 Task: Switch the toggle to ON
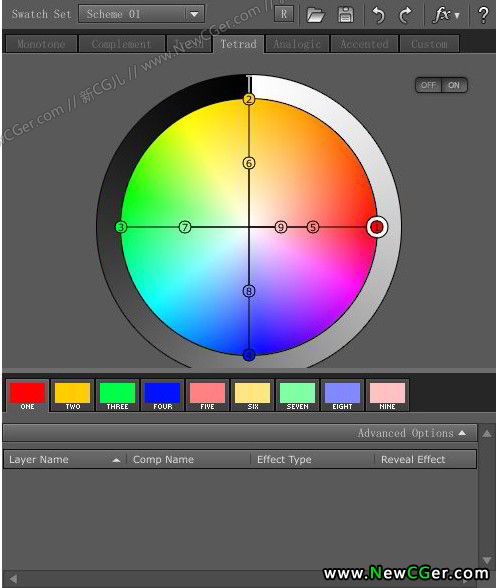454,85
